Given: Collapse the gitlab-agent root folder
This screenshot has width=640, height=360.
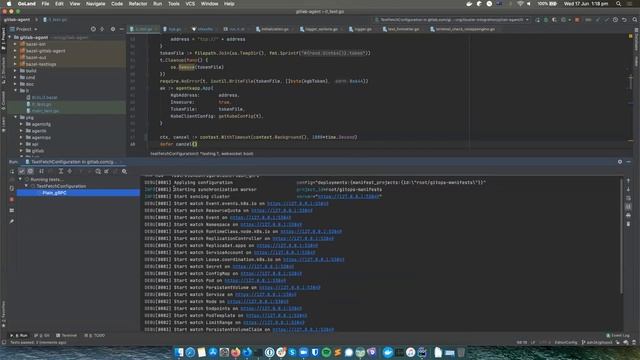Looking at the screenshot, I should point(10,37).
